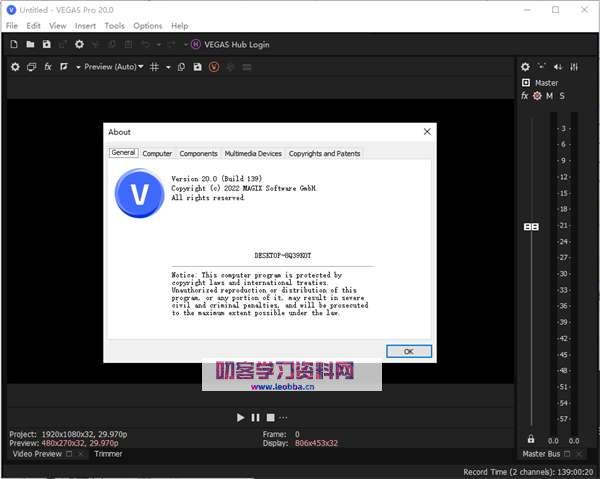
Task: Switch to the Multimedia Devices tab
Action: [x=253, y=153]
